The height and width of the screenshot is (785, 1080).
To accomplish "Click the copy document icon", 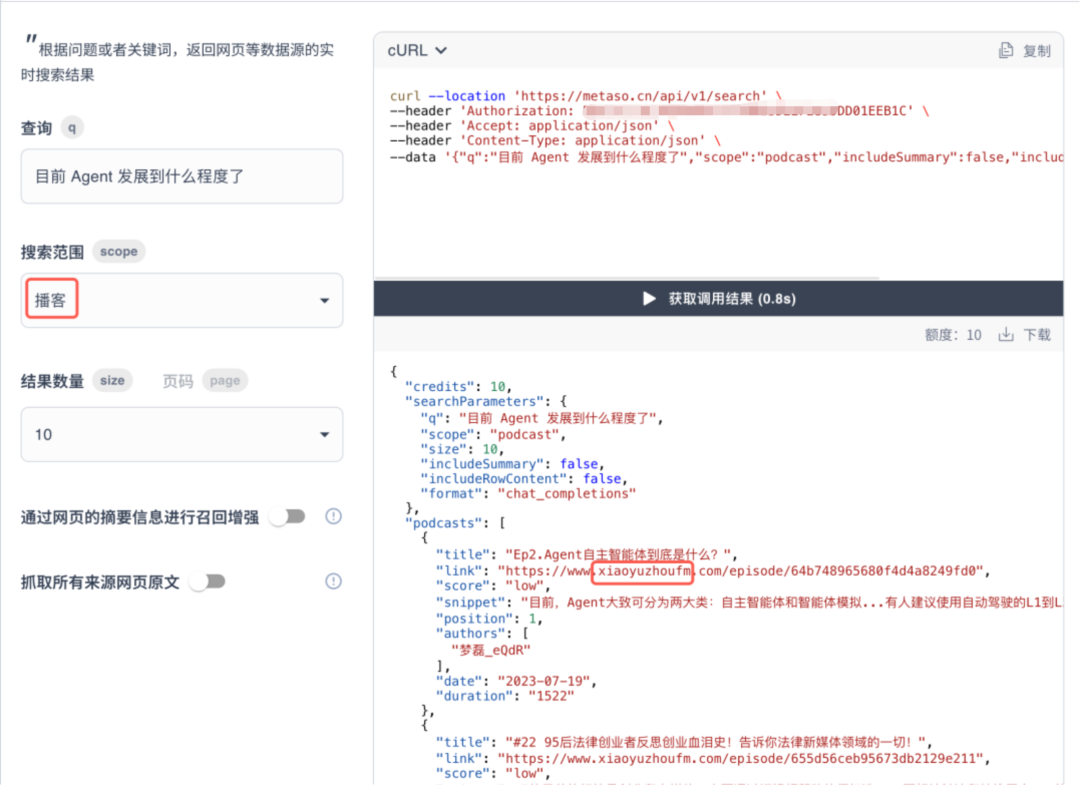I will 1006,50.
